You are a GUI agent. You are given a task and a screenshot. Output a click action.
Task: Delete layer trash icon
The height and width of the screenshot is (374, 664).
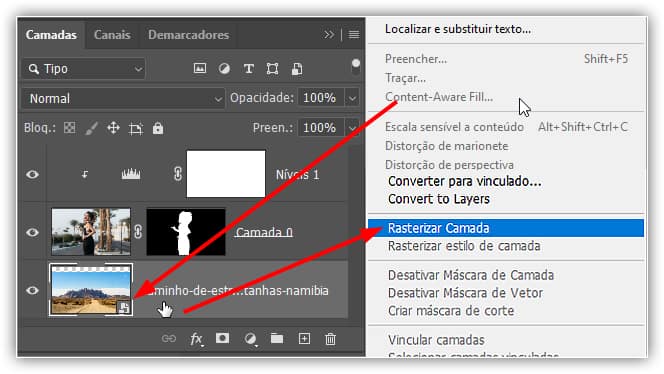[330, 339]
